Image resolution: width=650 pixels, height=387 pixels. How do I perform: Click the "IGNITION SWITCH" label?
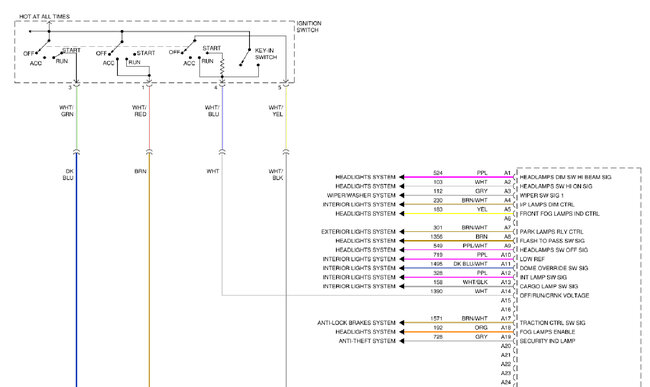(309, 27)
